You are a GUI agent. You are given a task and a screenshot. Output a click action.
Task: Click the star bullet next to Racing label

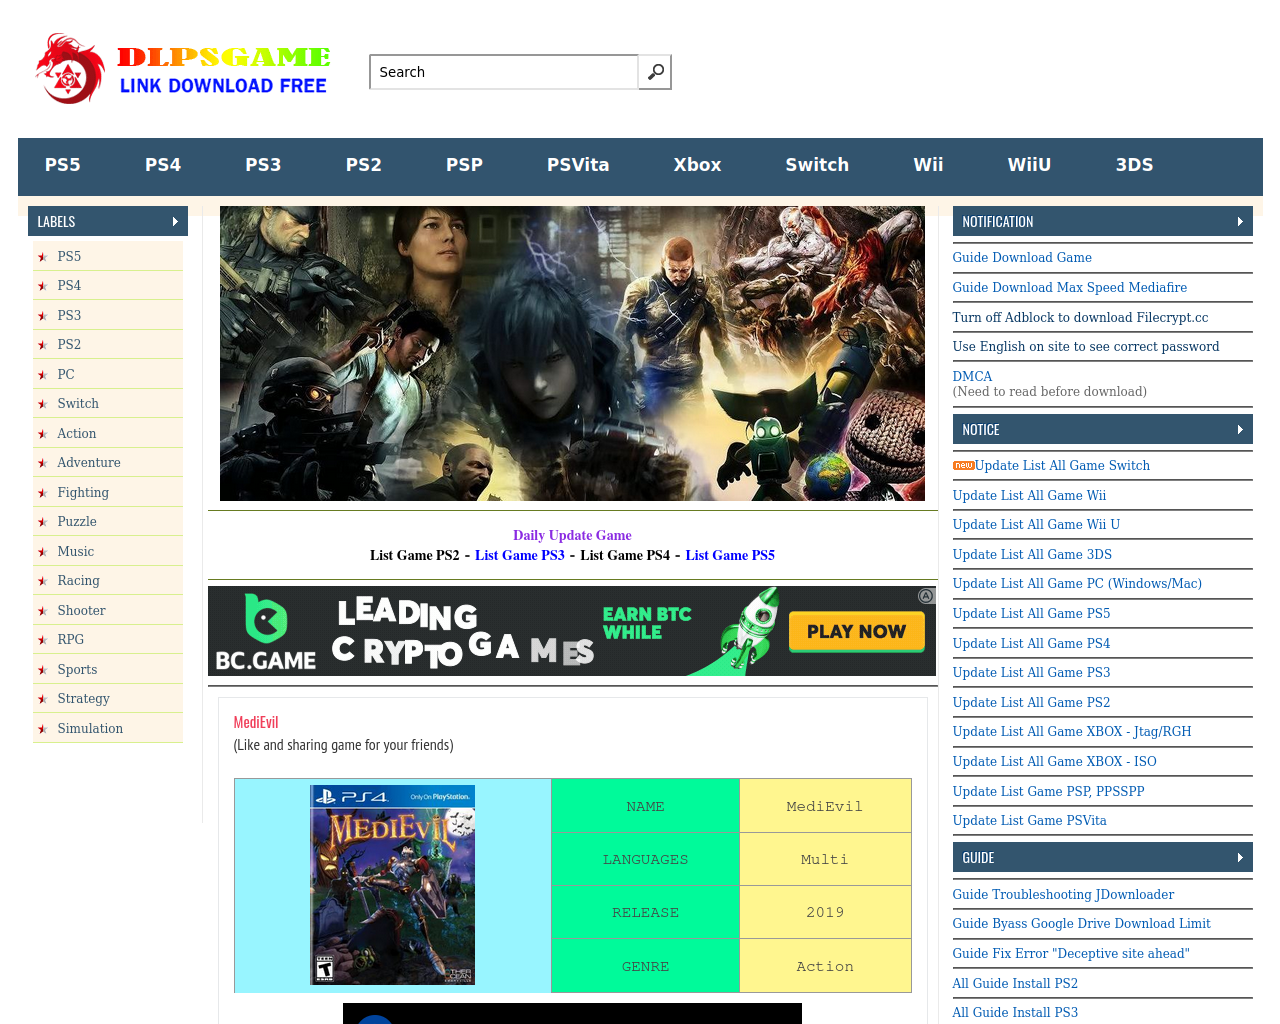coord(42,581)
